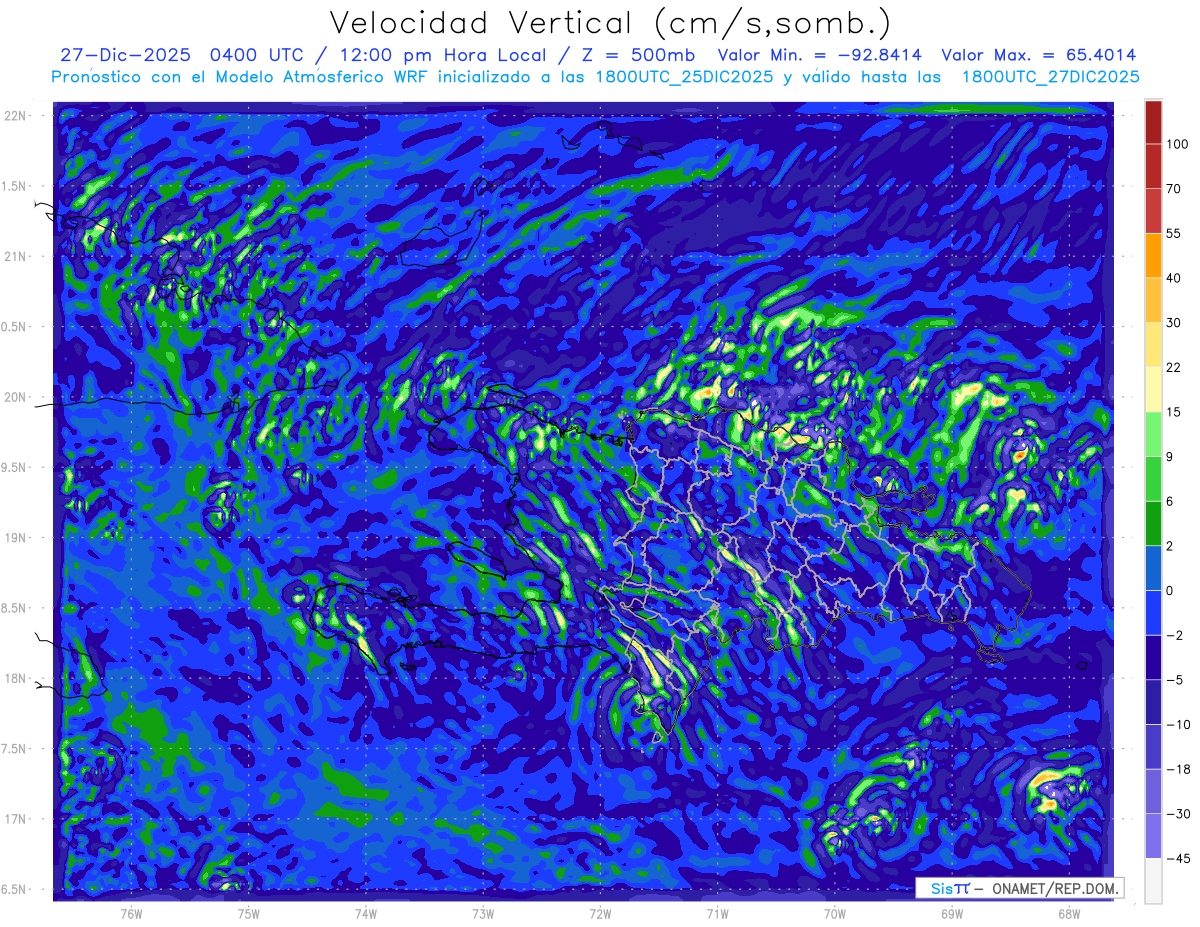Pick the swatch between 55 and 70
The image size is (1200, 927).
click(1153, 211)
